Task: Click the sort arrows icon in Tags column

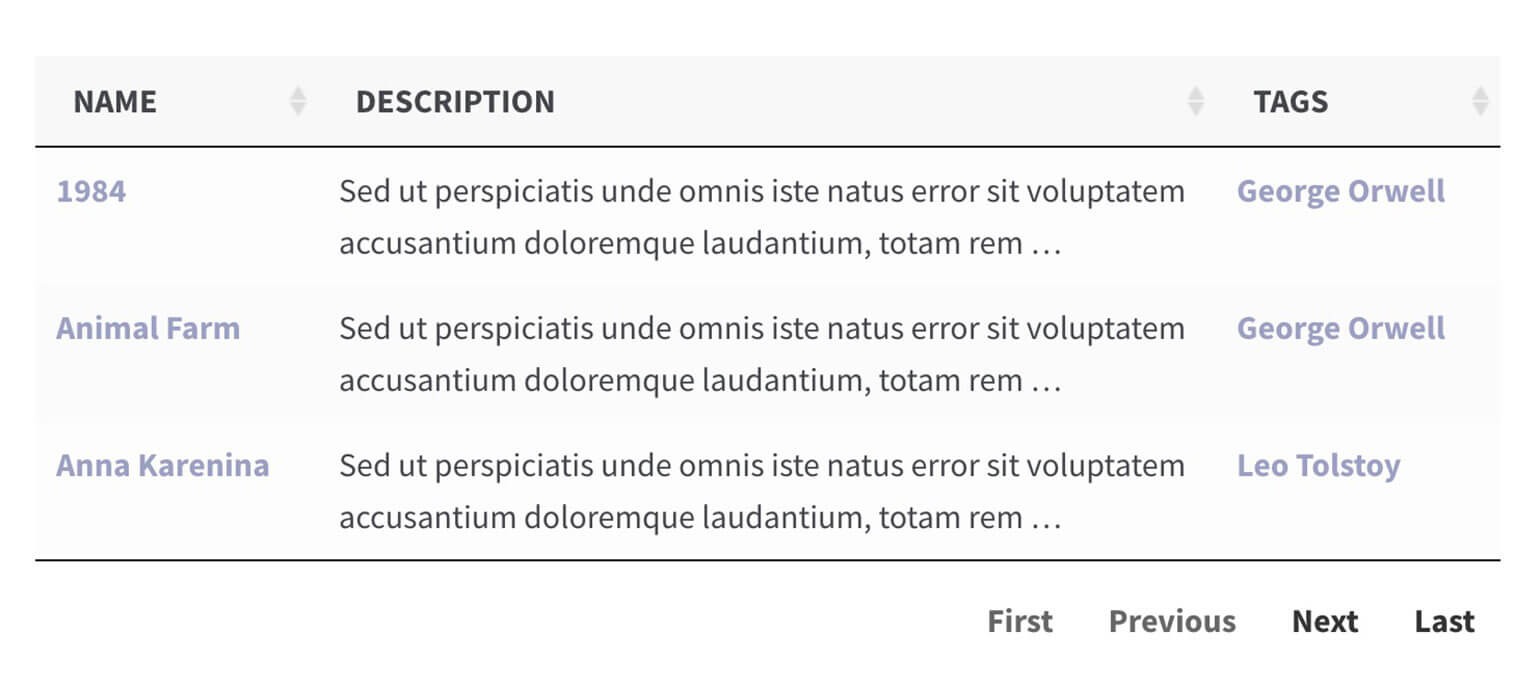Action: [1480, 101]
